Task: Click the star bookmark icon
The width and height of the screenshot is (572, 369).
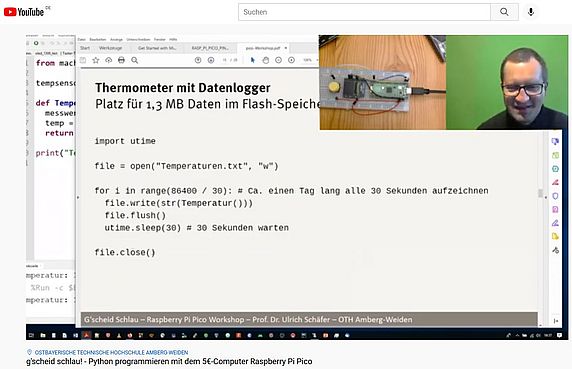Action: click(x=96, y=60)
